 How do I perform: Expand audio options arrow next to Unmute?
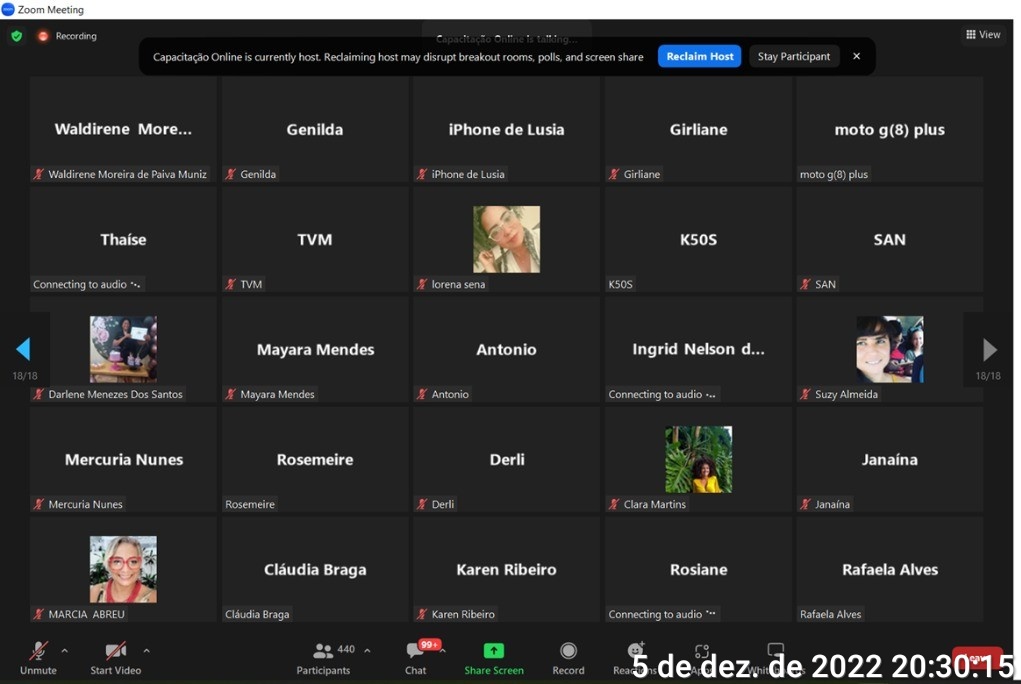click(65, 650)
